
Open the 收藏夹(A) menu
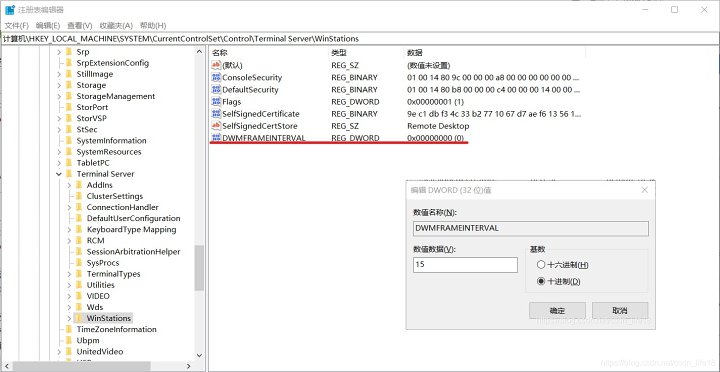pyautogui.click(x=116, y=25)
